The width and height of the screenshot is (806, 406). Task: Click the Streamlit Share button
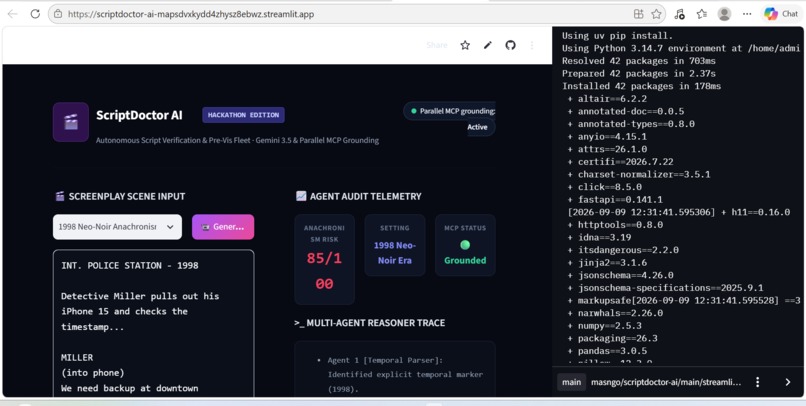tap(437, 45)
